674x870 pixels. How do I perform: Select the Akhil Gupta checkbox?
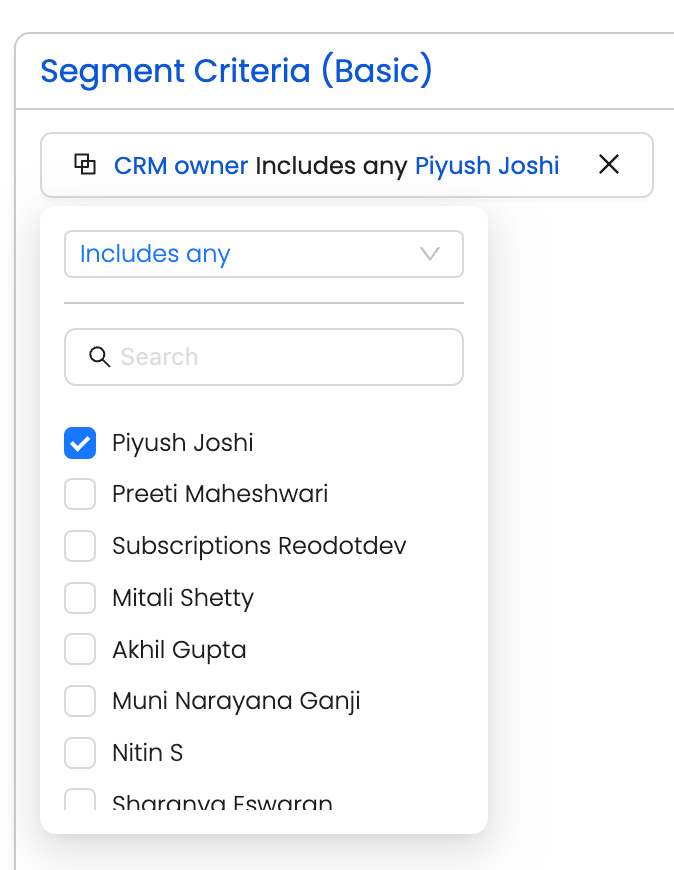80,650
